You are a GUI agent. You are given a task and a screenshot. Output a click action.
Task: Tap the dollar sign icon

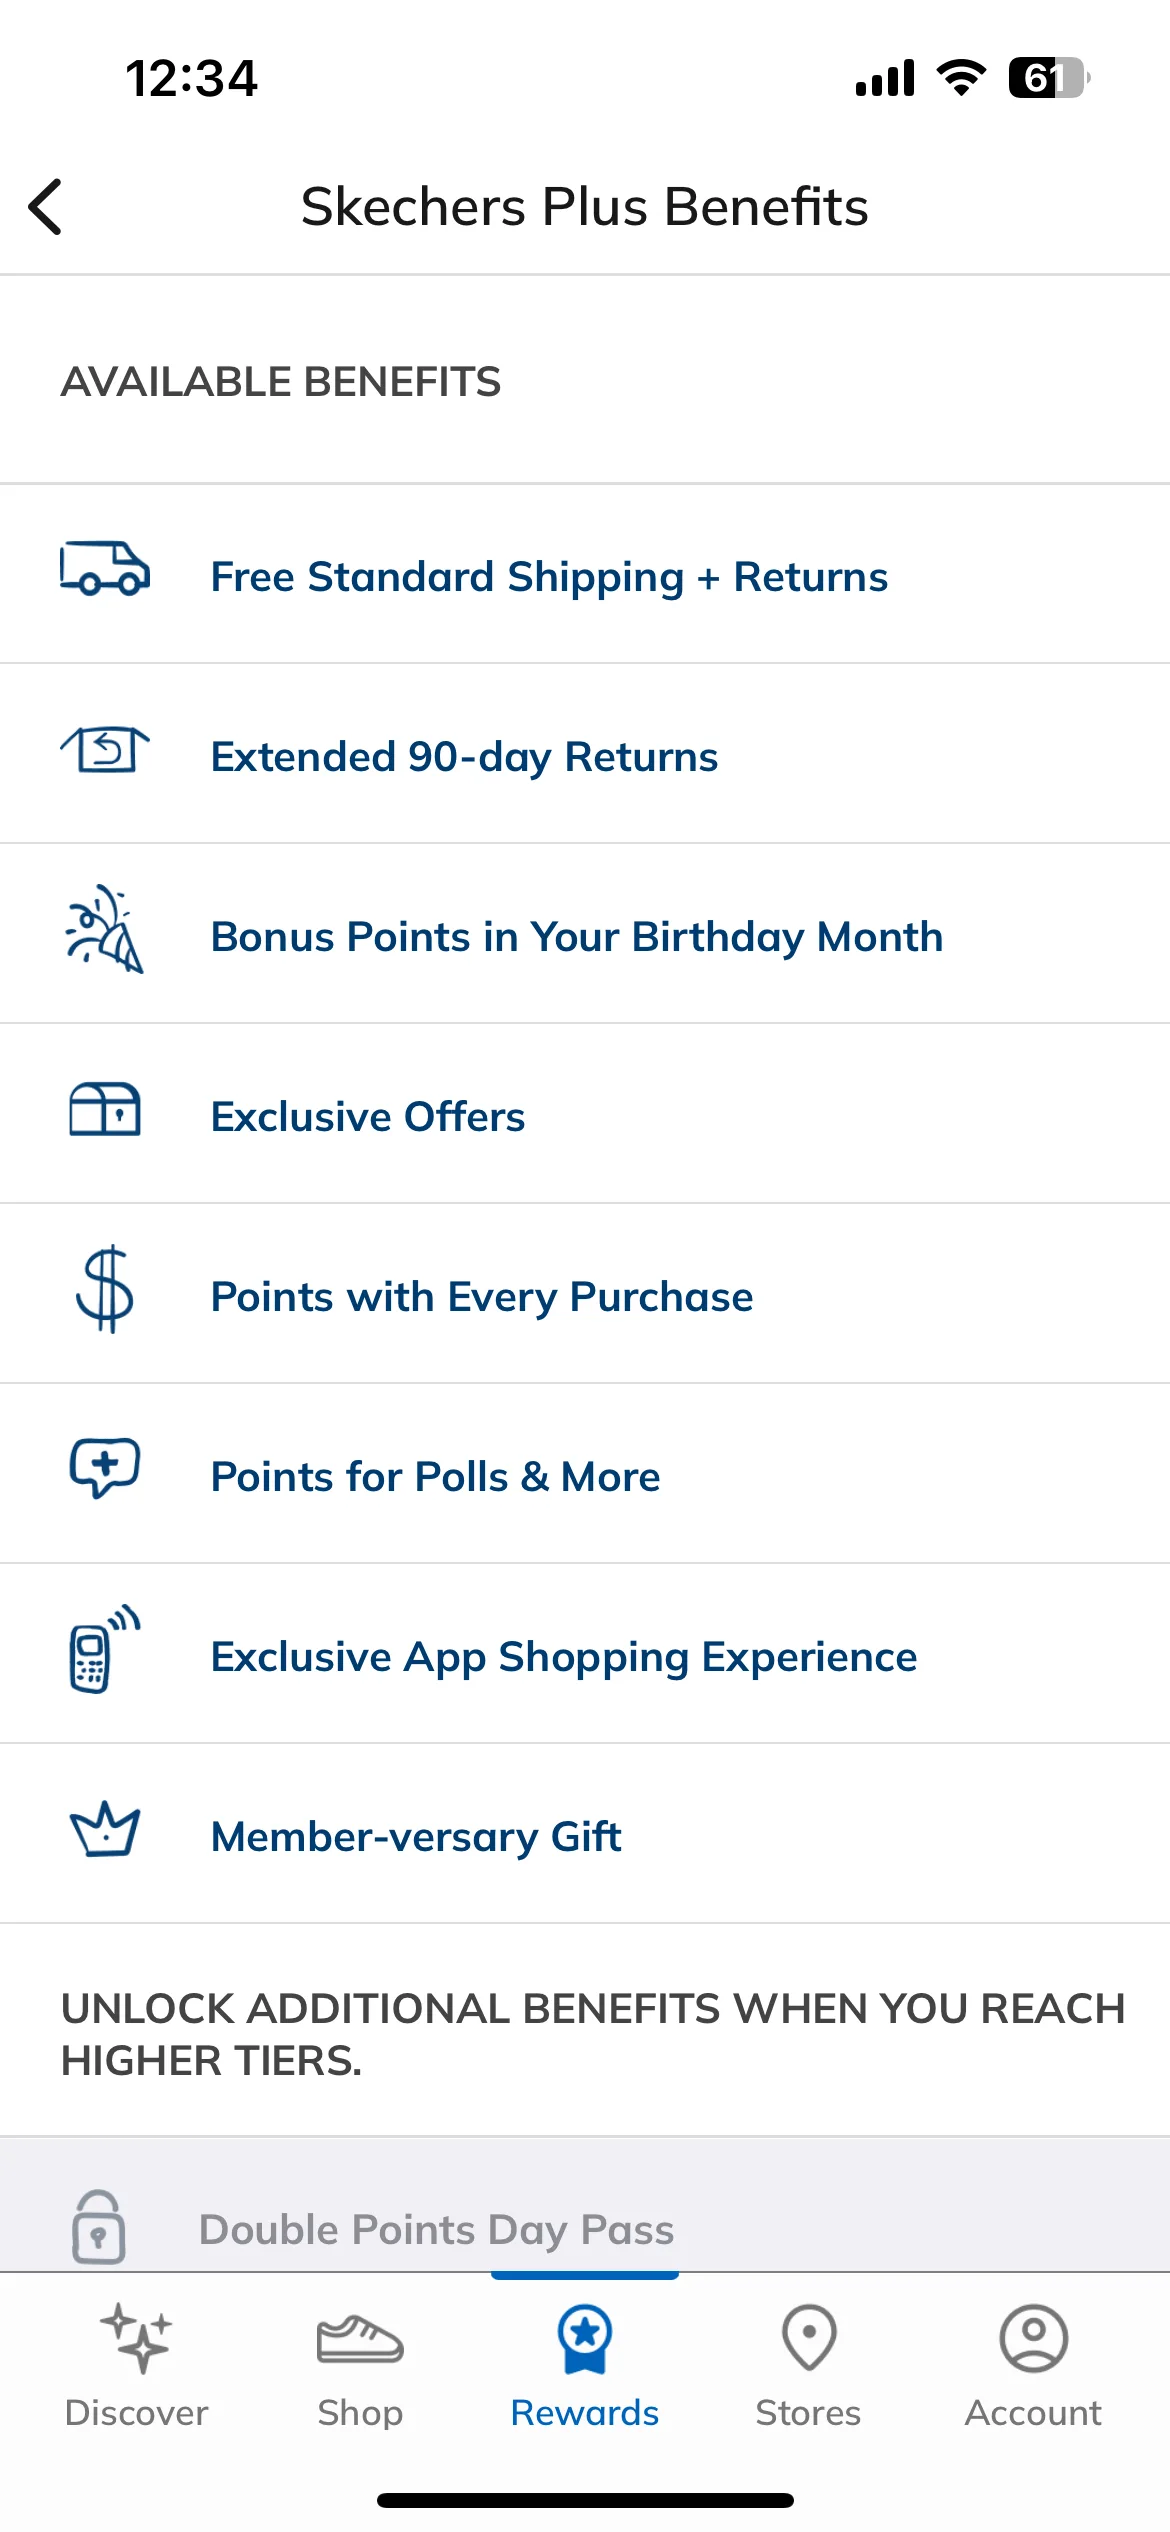(x=105, y=1289)
